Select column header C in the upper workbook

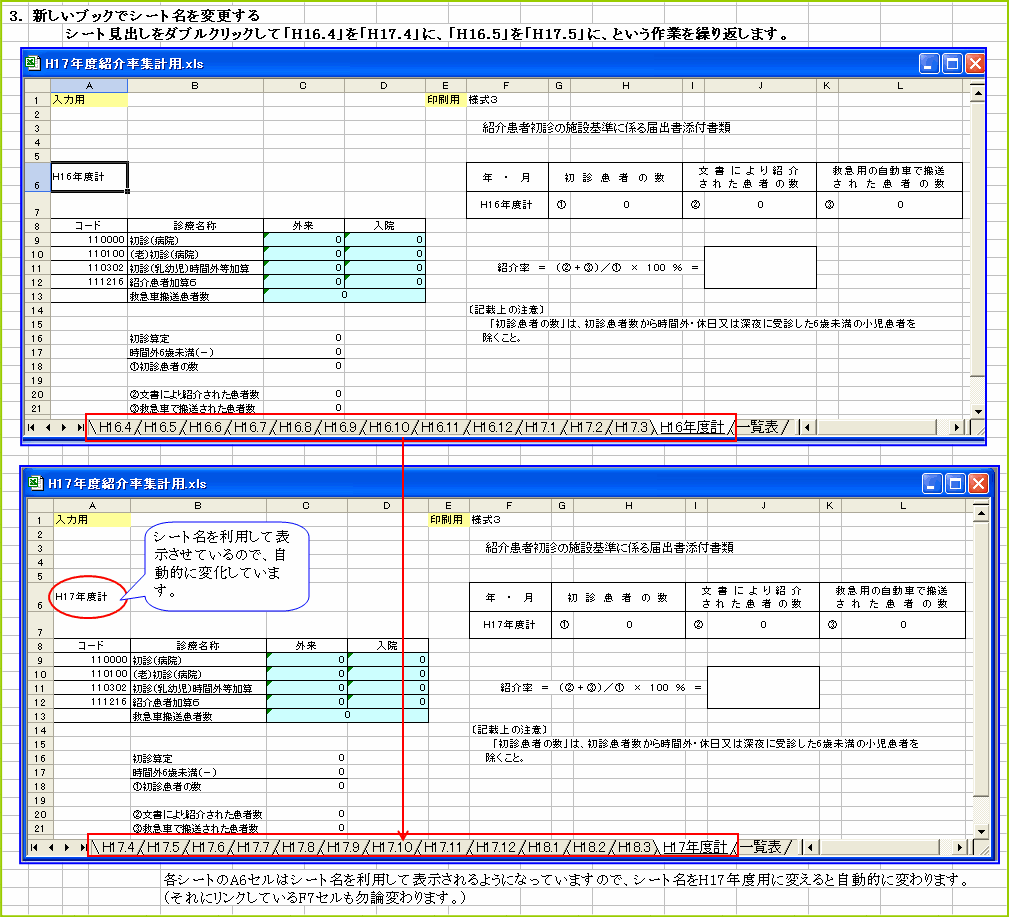303,86
